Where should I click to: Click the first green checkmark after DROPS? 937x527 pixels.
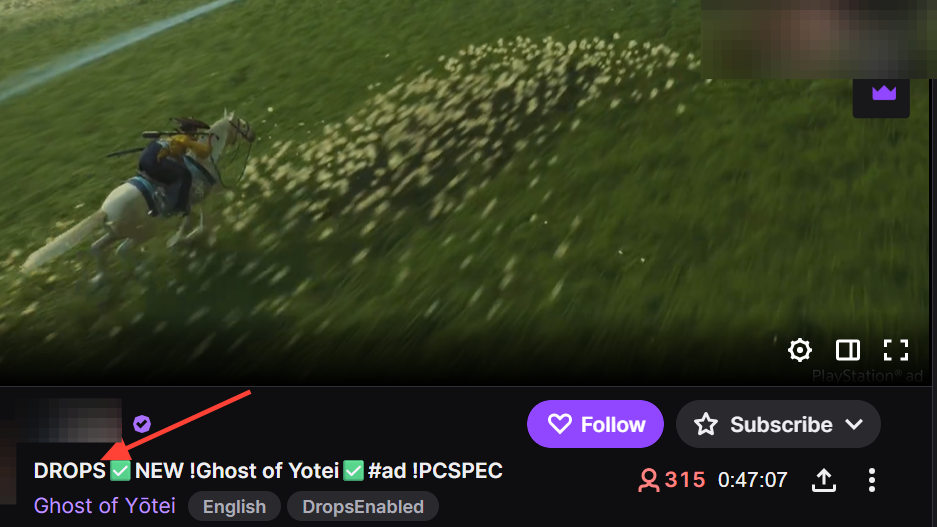point(121,471)
